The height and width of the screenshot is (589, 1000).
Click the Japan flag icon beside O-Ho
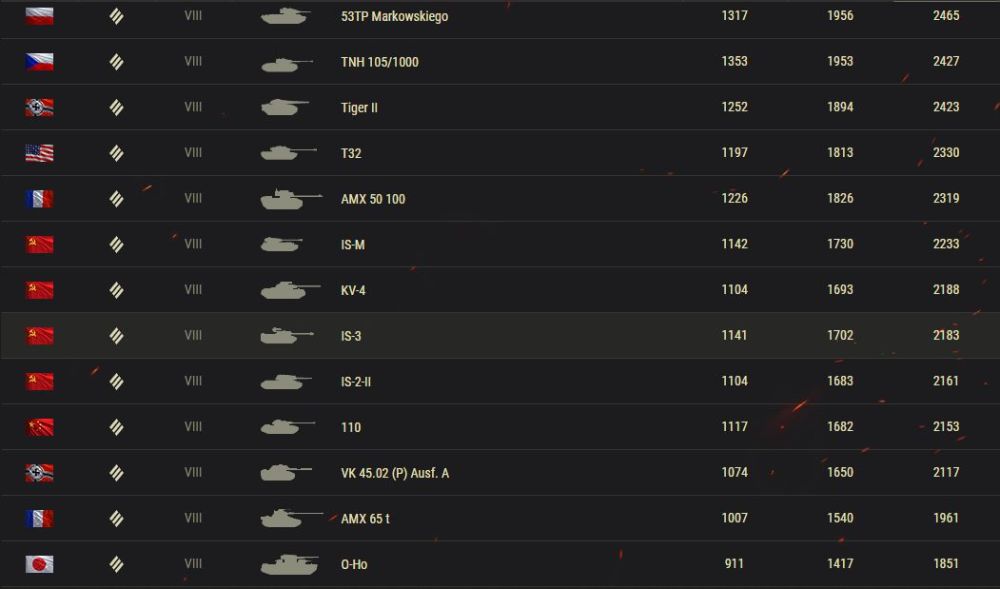point(40,564)
